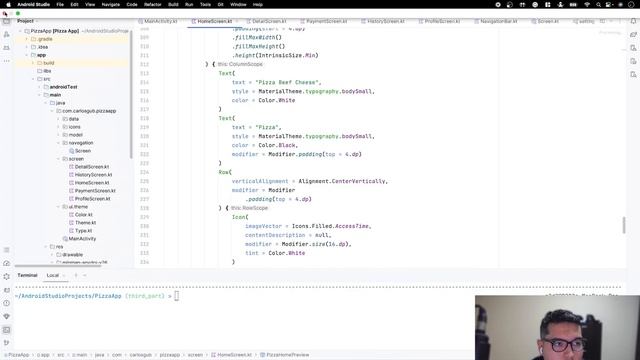The width and height of the screenshot is (640, 360).
Task: Select PaymentScreen.kt in project tree
Action: [95, 191]
